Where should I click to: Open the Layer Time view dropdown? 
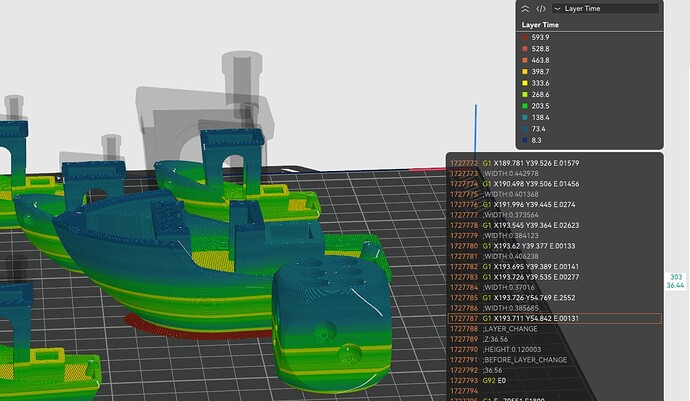pos(606,8)
